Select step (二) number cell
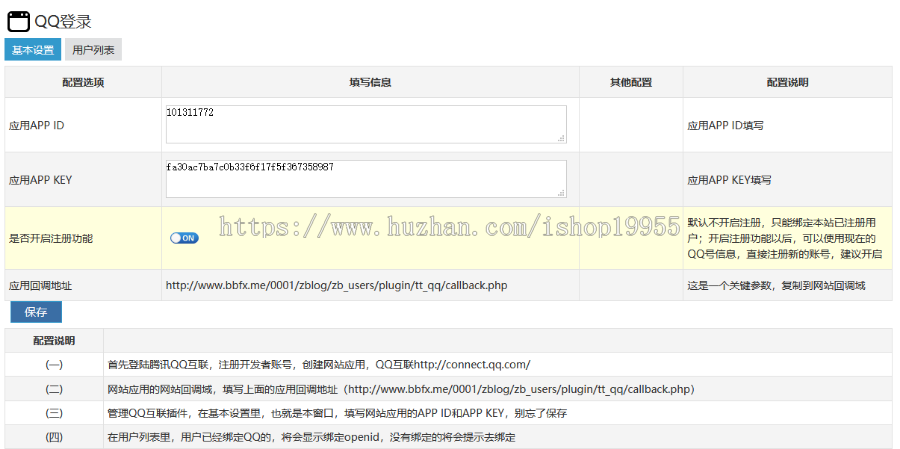The height and width of the screenshot is (449, 900). click(x=54, y=389)
